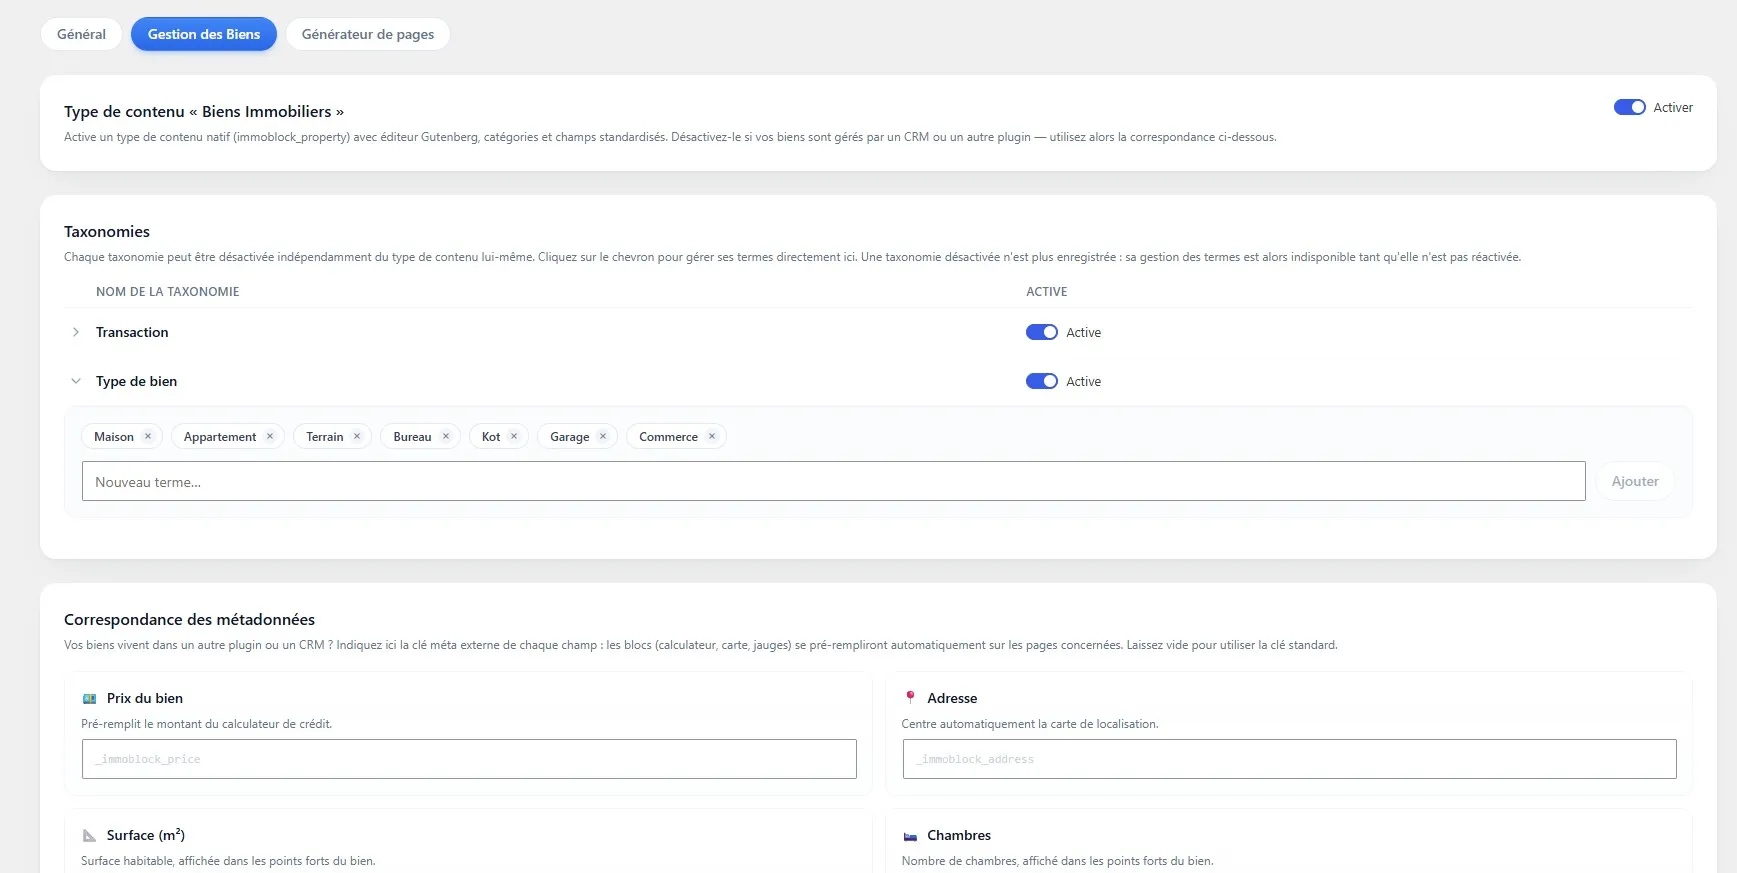
Task: Collapse the Type de bien chevron
Action: coord(76,381)
